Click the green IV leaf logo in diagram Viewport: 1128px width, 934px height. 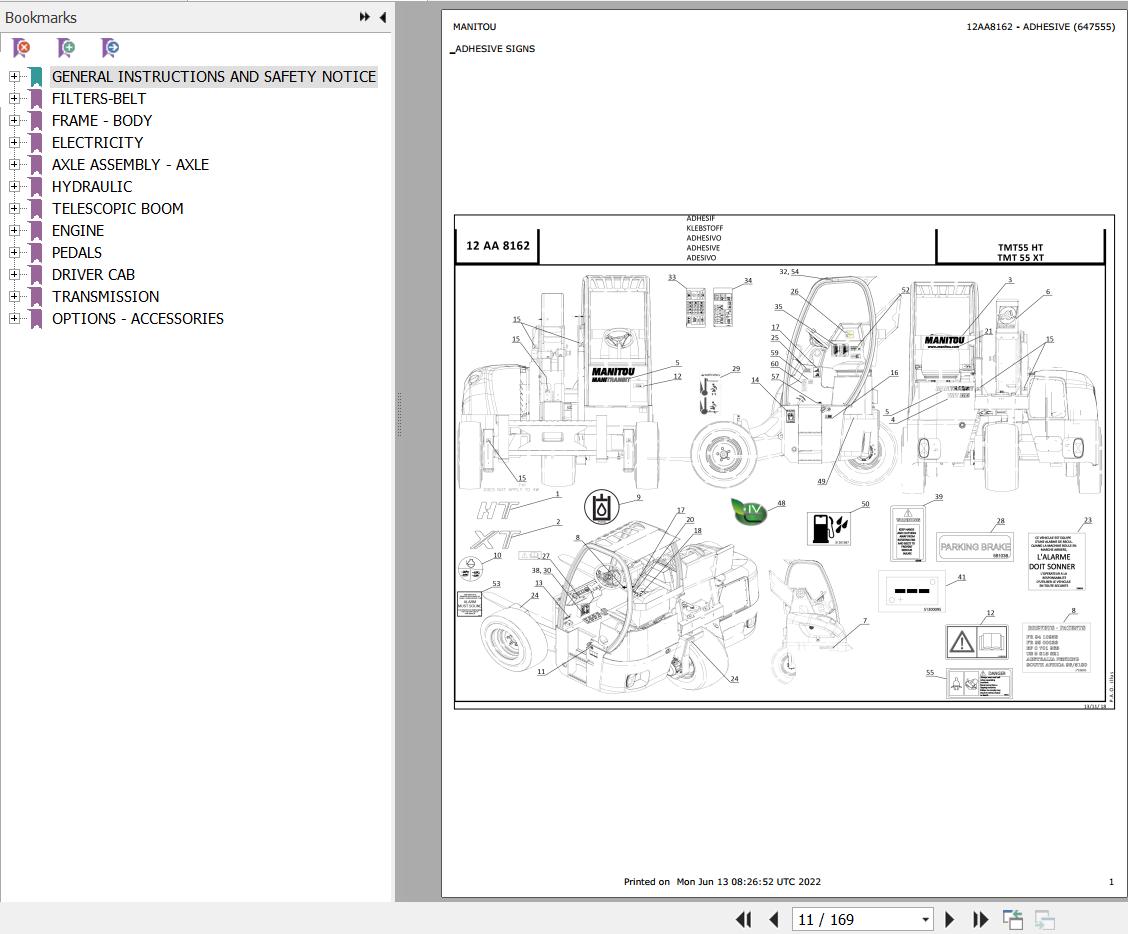[x=749, y=510]
